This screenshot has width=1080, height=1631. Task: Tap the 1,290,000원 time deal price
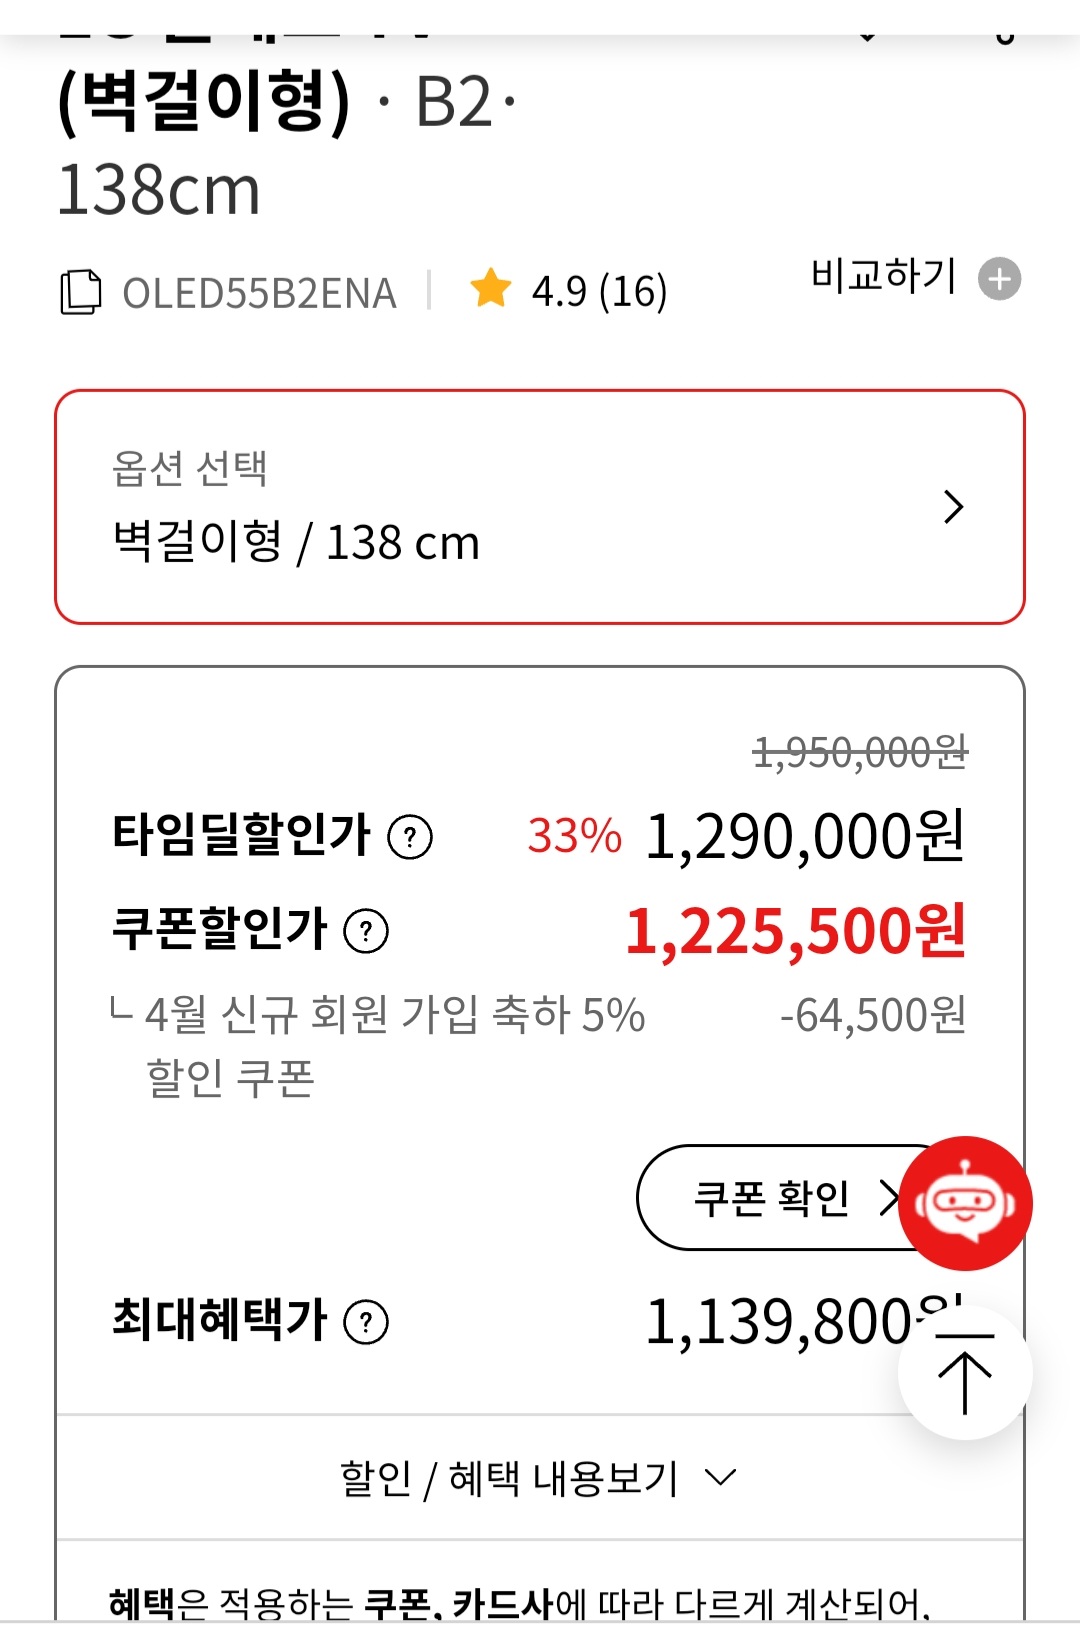tap(805, 837)
